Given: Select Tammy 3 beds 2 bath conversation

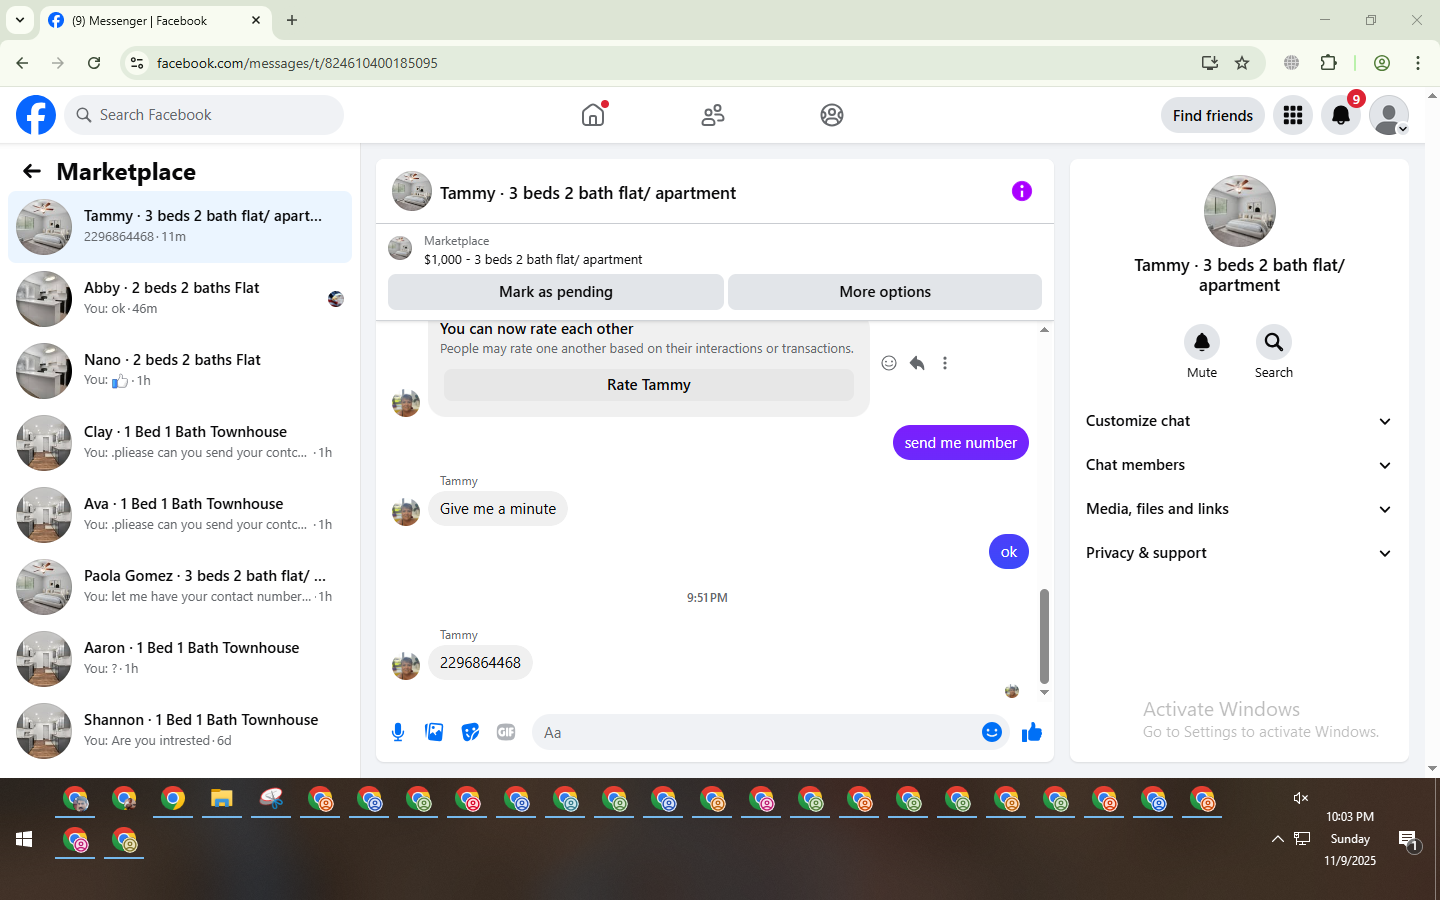Looking at the screenshot, I should [x=180, y=227].
